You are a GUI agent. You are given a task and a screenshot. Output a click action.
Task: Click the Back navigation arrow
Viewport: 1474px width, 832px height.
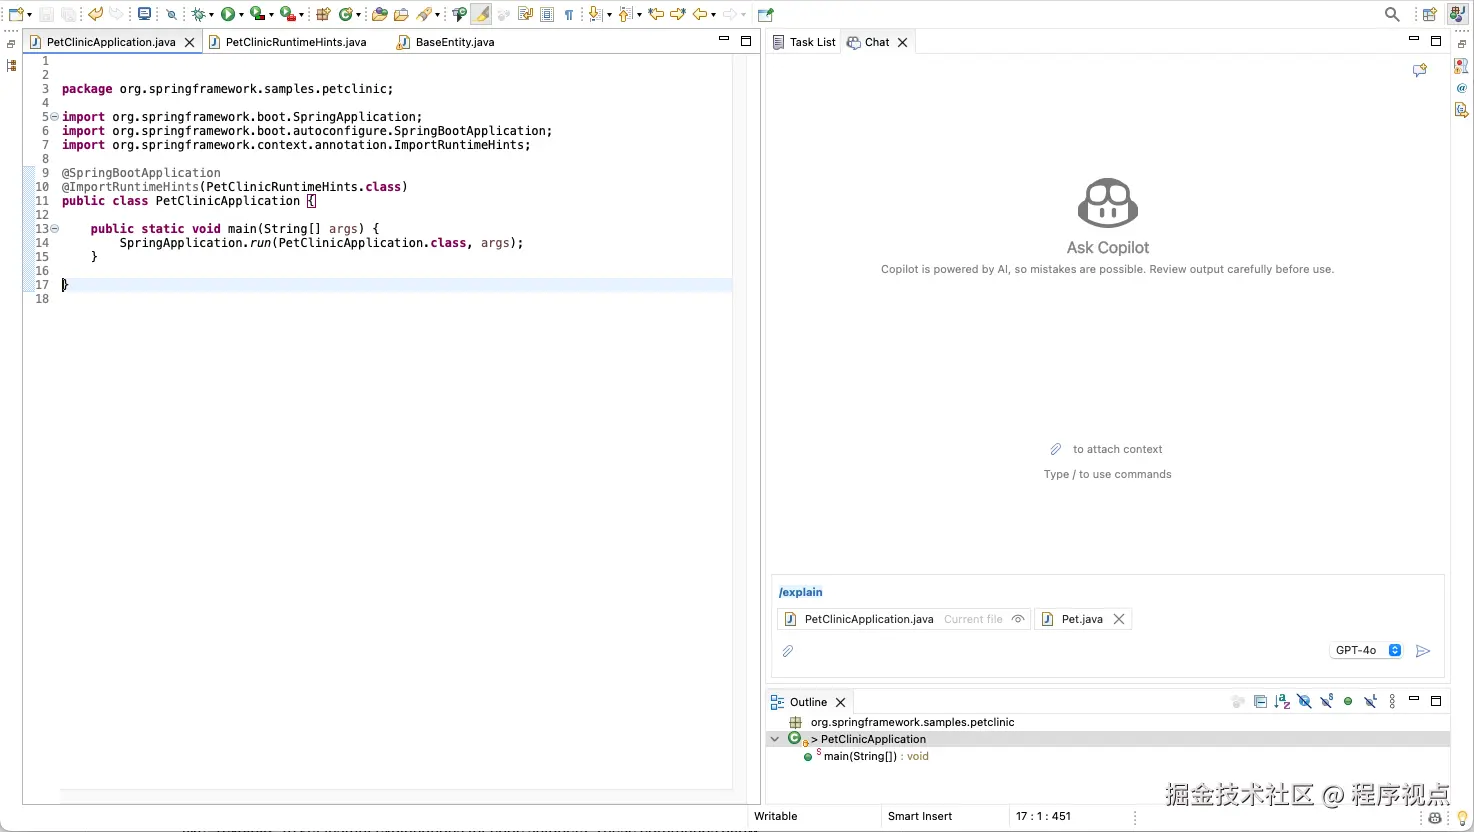click(700, 14)
